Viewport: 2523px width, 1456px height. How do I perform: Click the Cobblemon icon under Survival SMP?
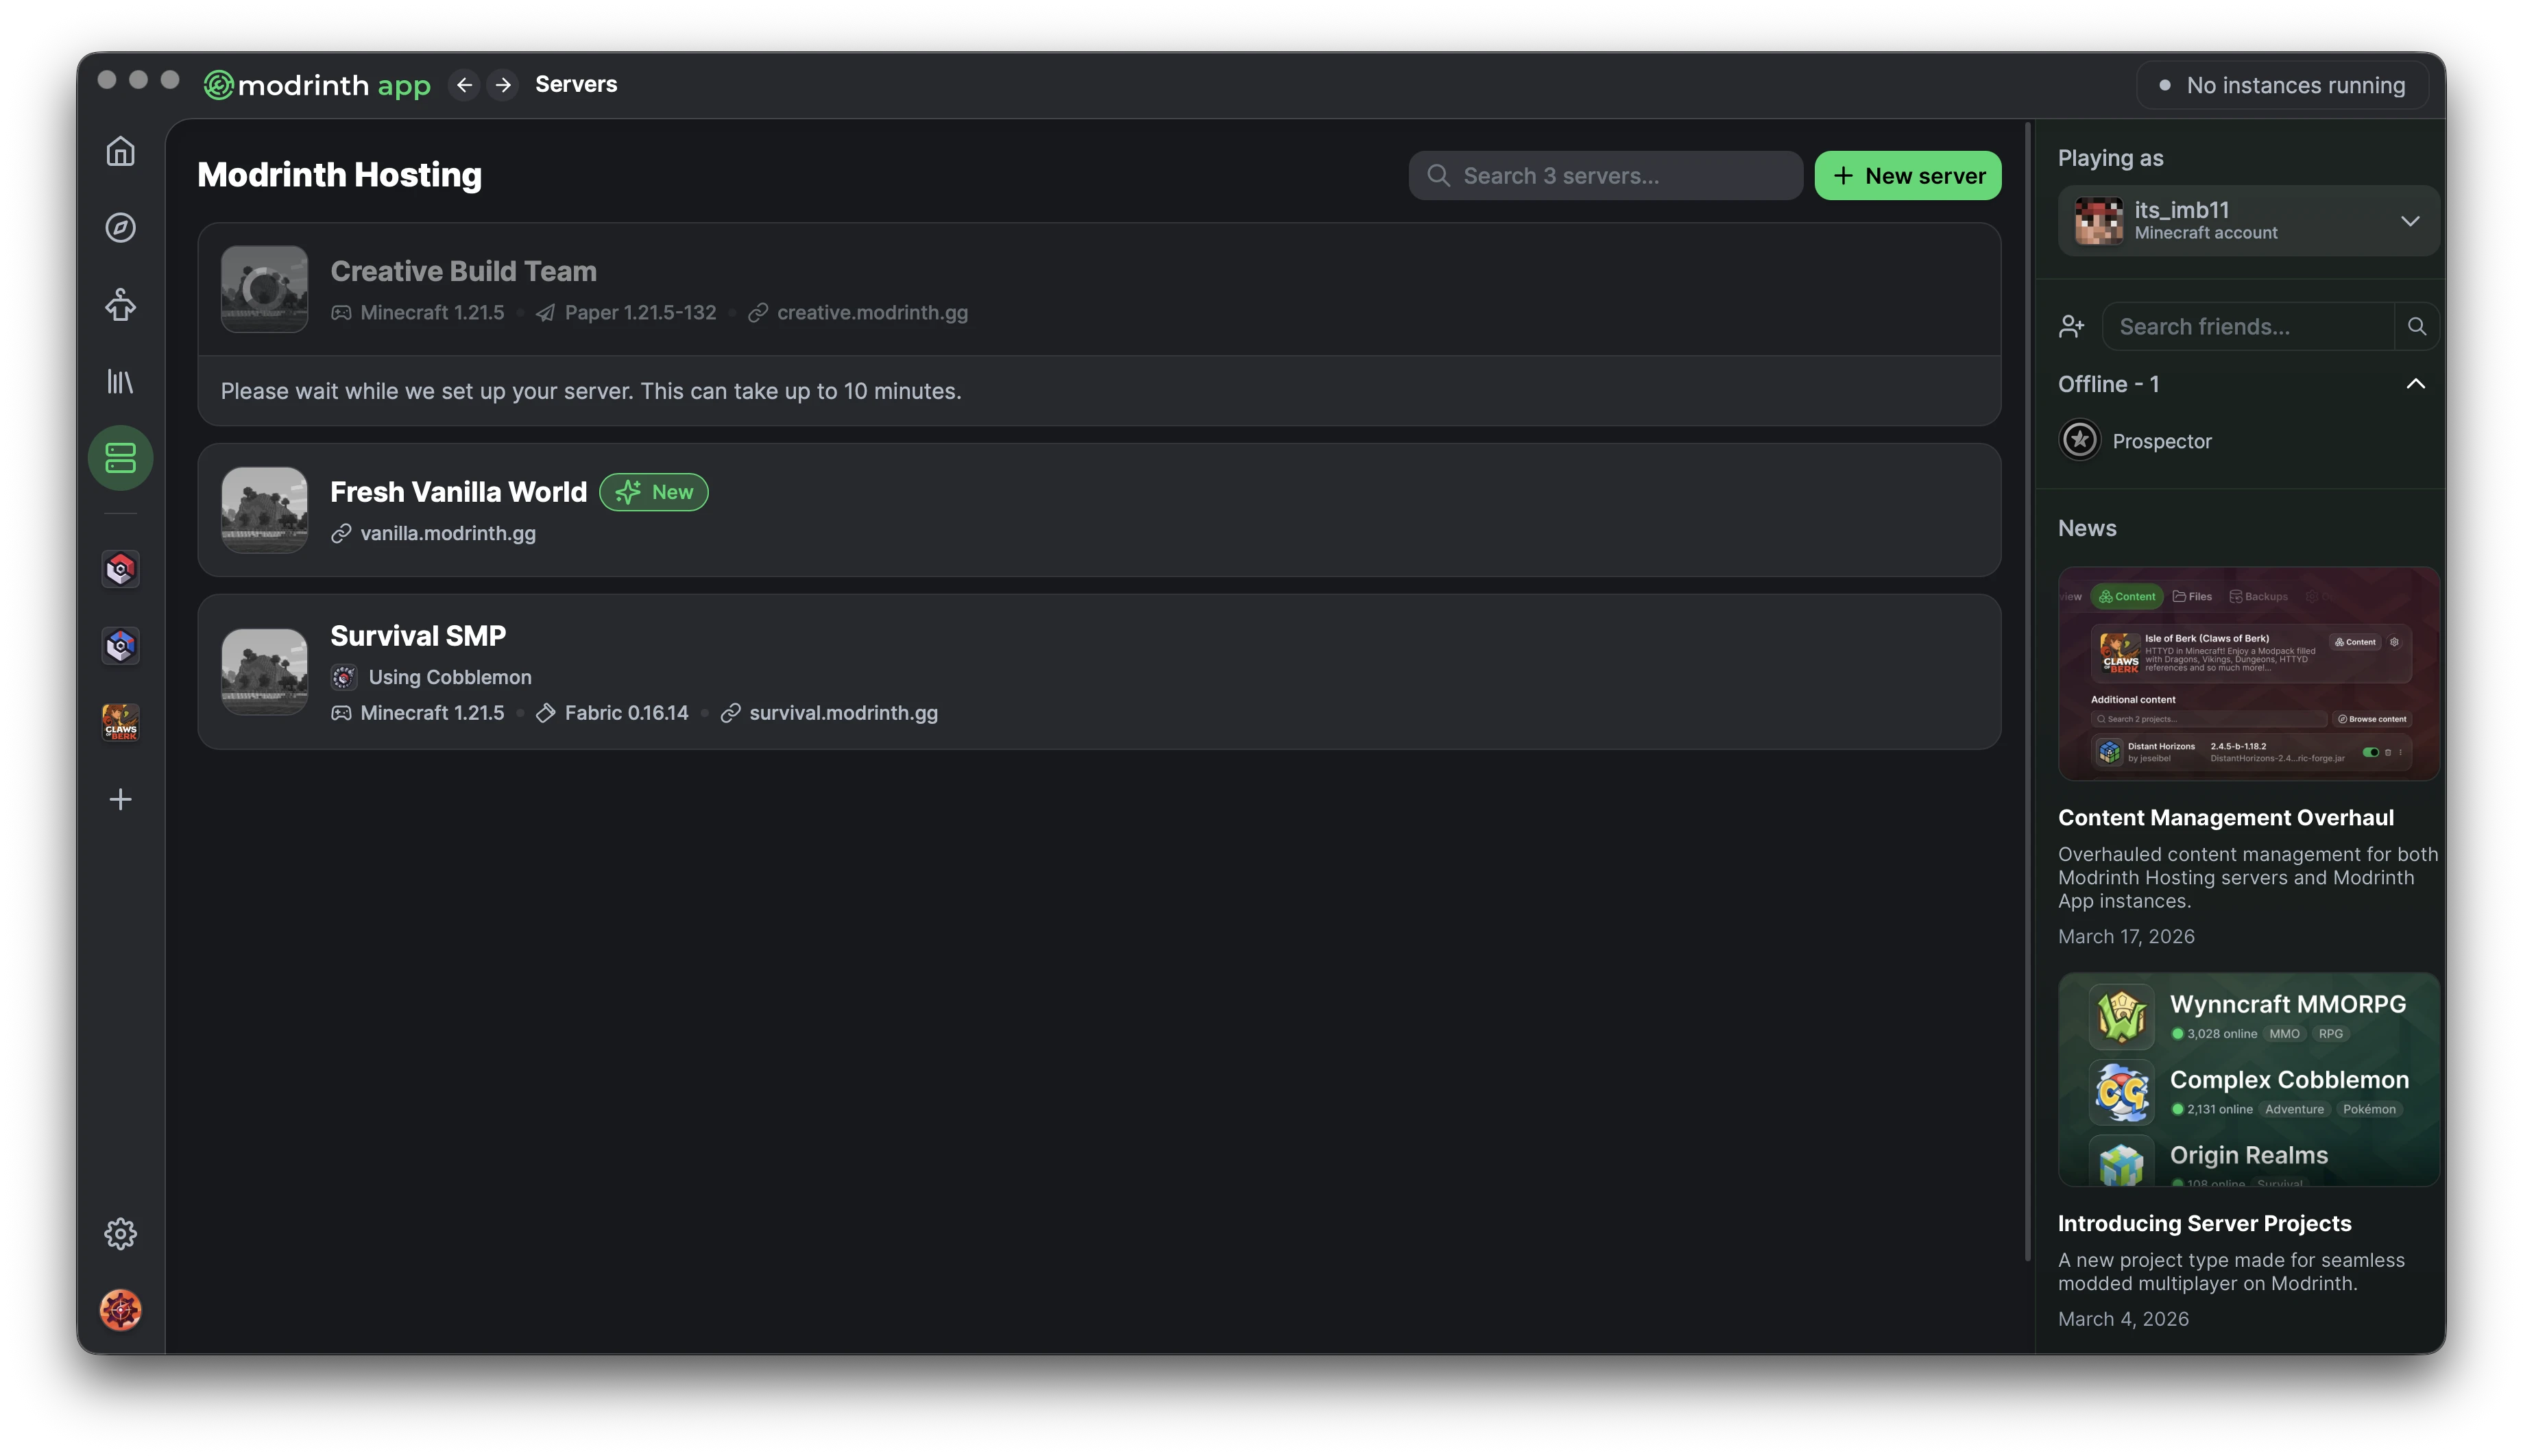[x=344, y=677]
